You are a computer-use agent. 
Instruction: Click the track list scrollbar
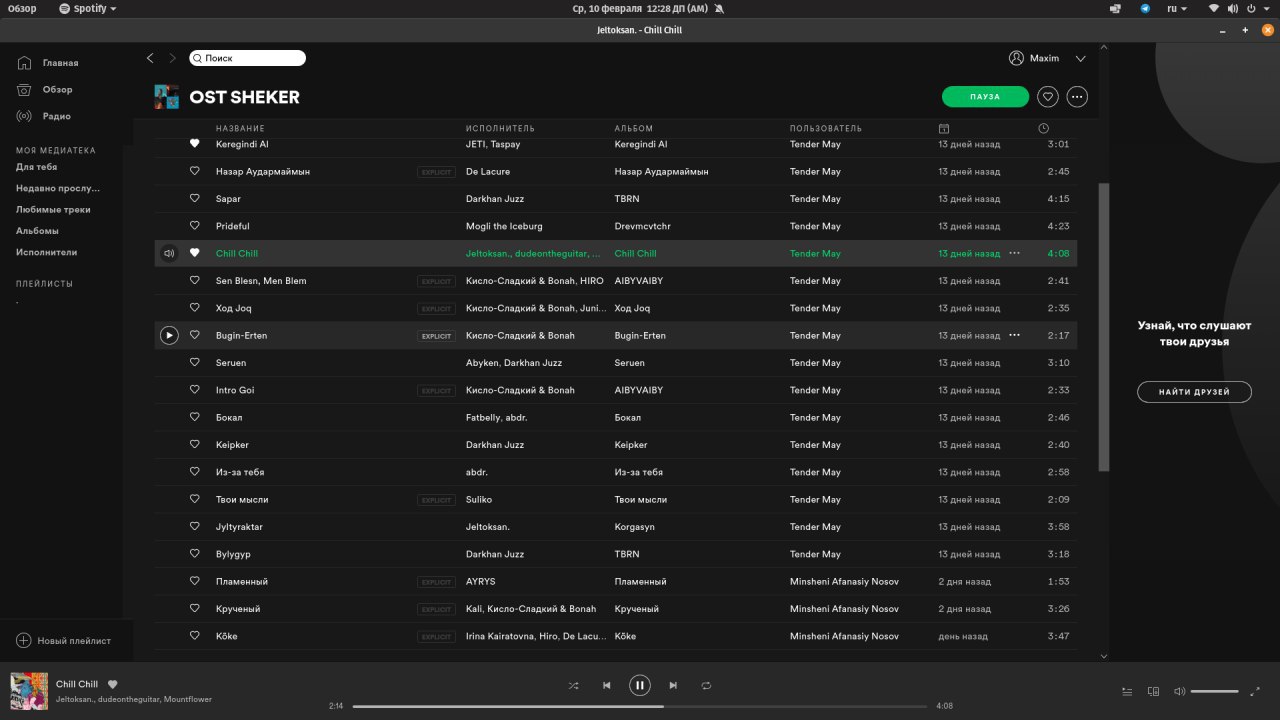[x=1104, y=326]
